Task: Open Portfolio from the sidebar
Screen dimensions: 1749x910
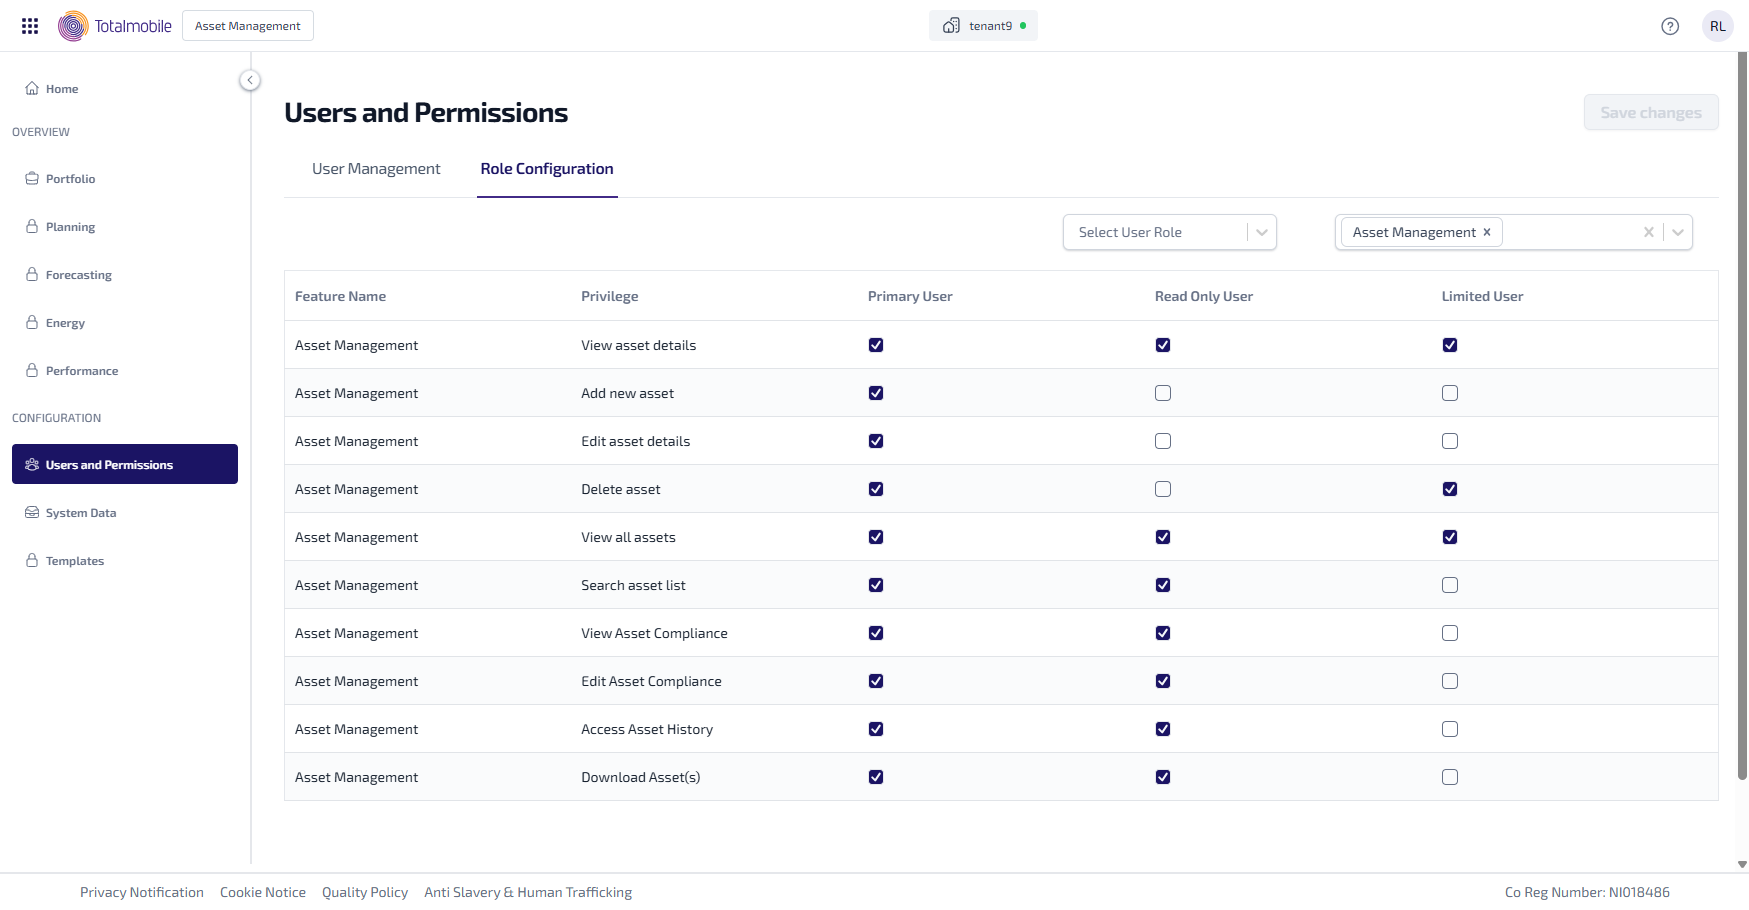Action: tap(70, 179)
